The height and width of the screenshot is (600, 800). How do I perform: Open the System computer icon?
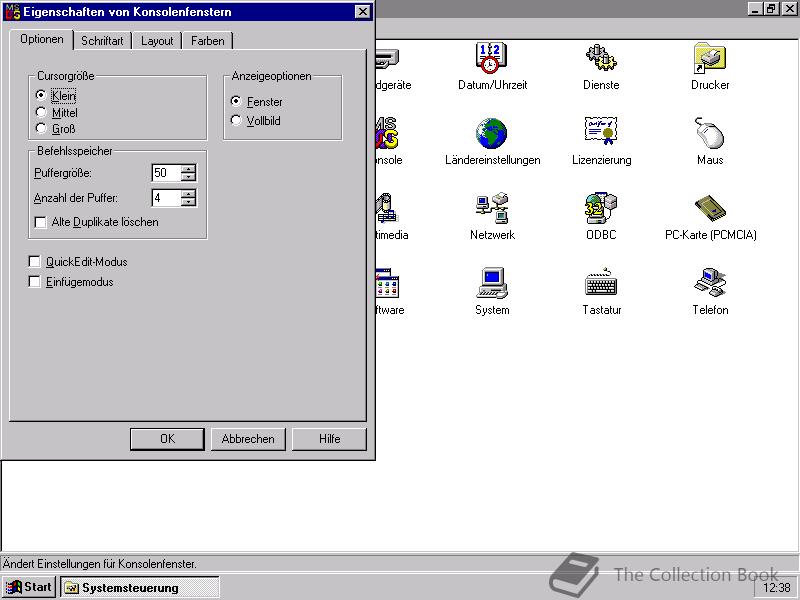(x=491, y=283)
